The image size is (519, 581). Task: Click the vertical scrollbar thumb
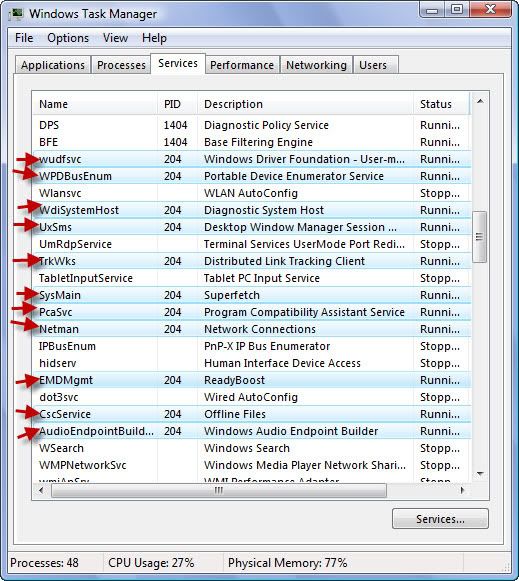(x=480, y=236)
